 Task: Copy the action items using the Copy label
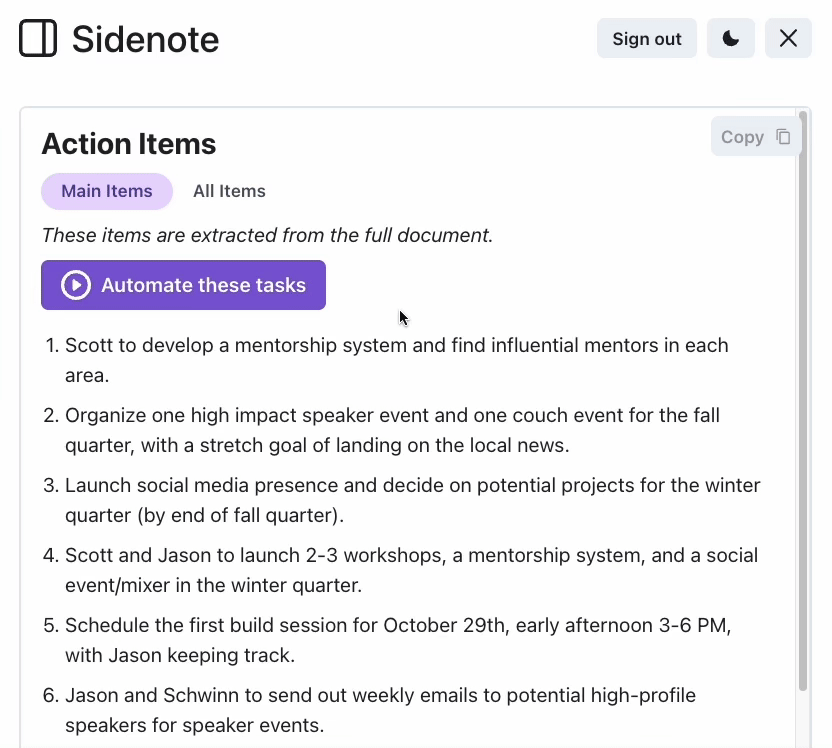pos(742,137)
